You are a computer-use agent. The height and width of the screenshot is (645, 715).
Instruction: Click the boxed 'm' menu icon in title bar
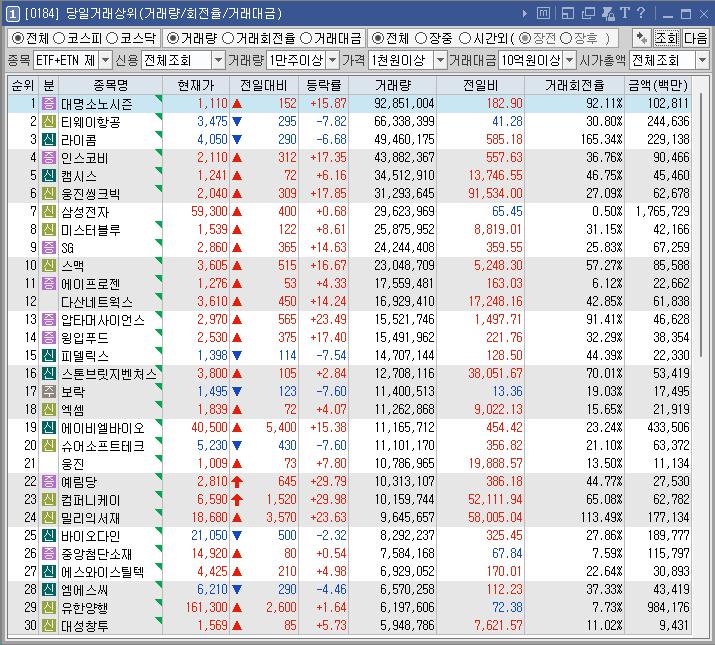pos(543,13)
